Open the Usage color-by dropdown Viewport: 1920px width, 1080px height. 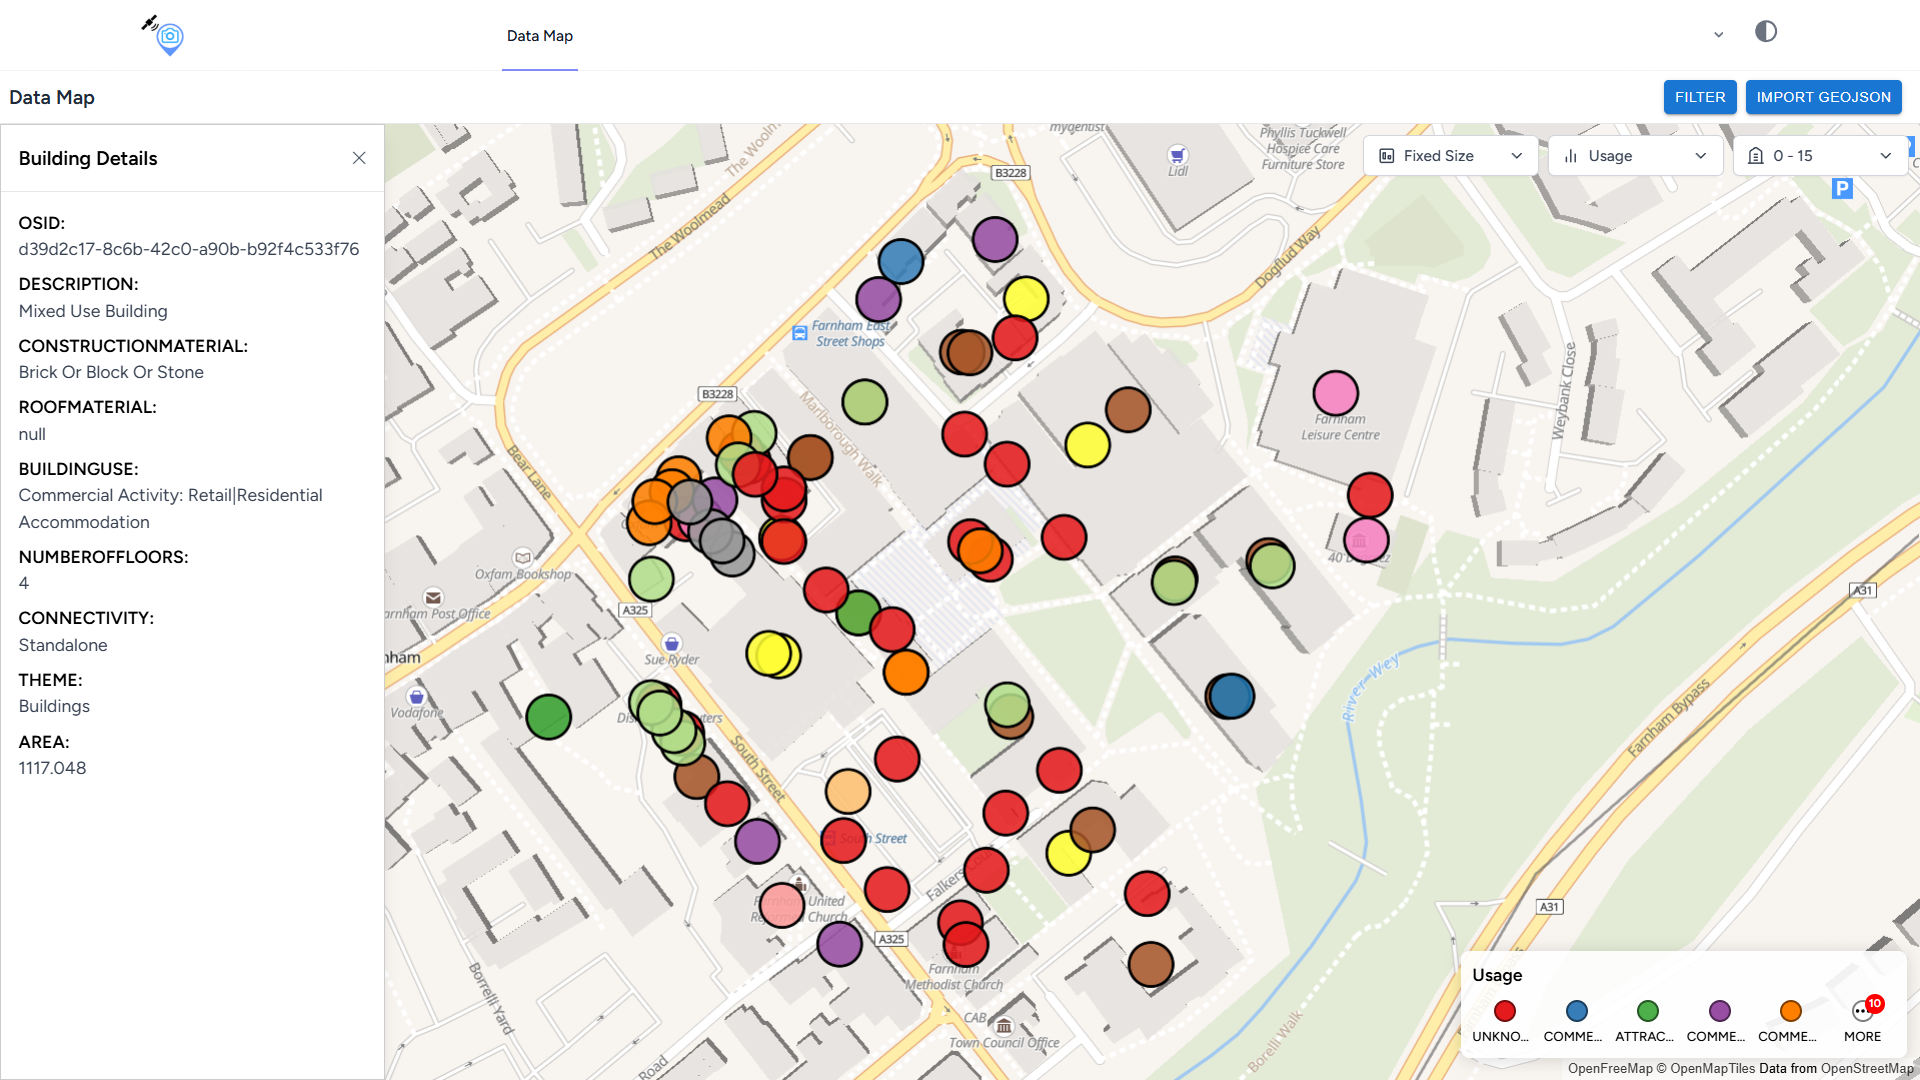tap(1635, 156)
